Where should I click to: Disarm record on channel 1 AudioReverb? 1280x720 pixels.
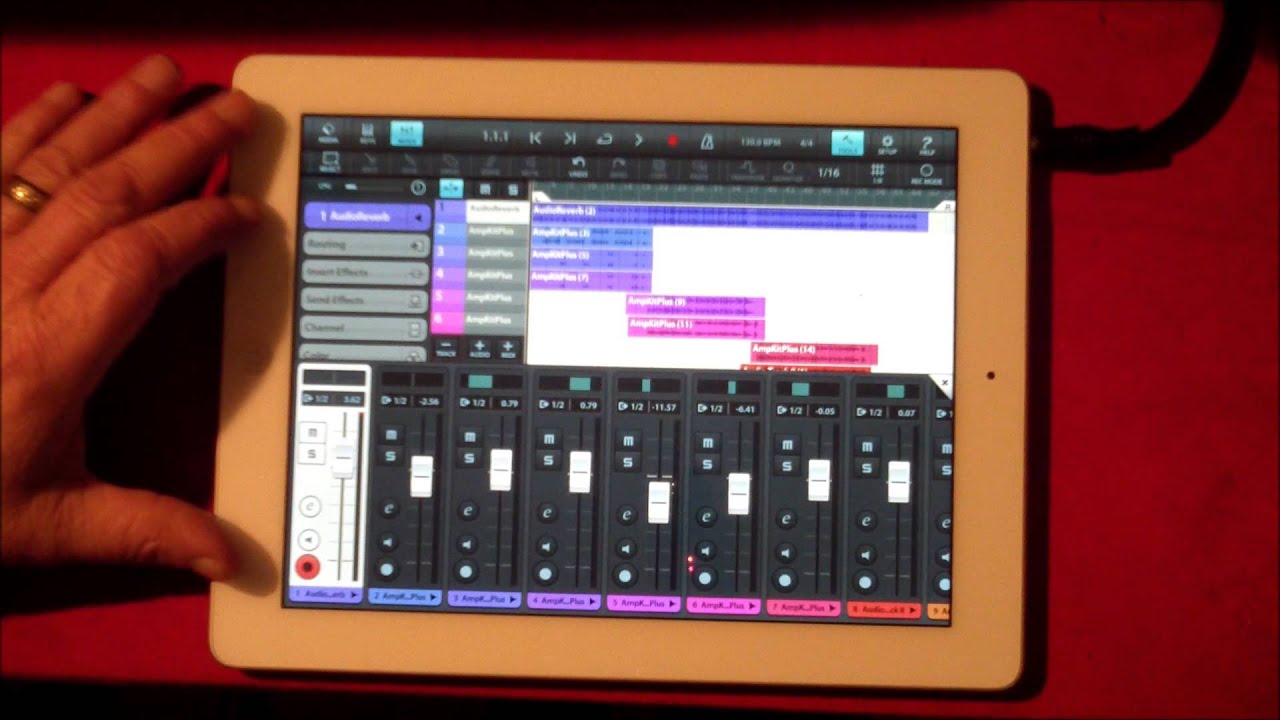(307, 567)
